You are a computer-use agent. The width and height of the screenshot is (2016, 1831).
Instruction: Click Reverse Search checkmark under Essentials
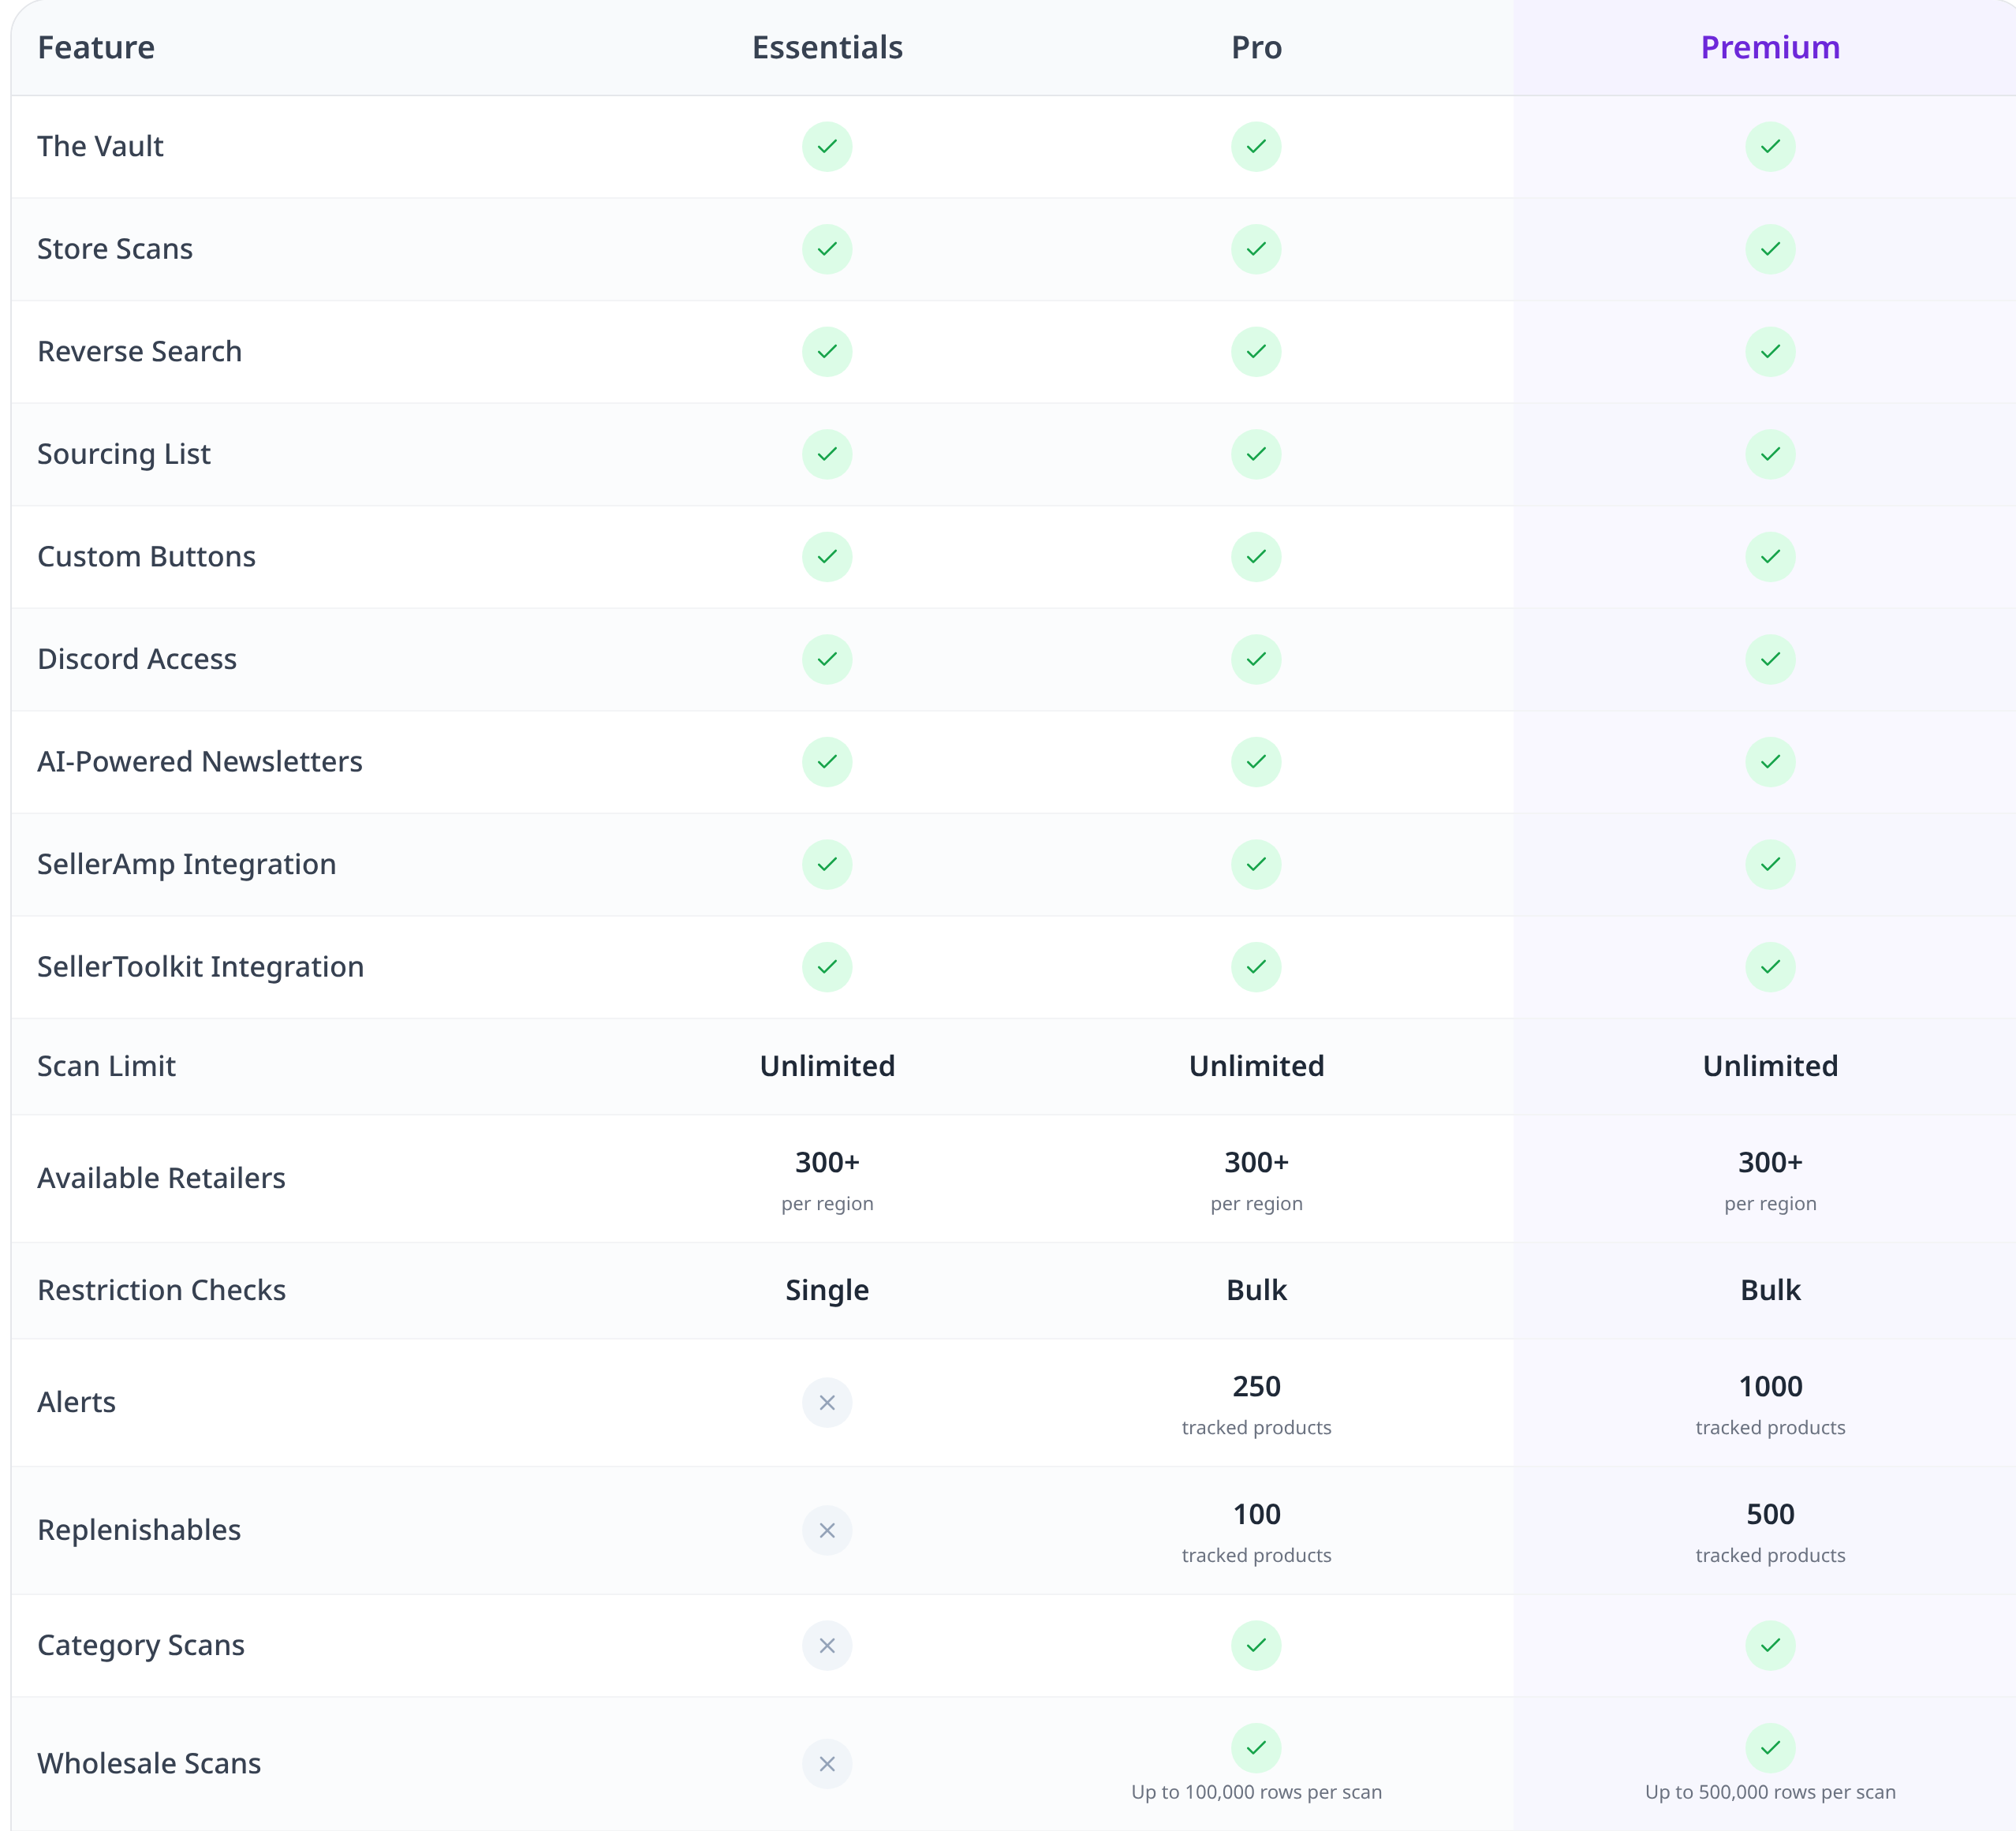tap(827, 352)
